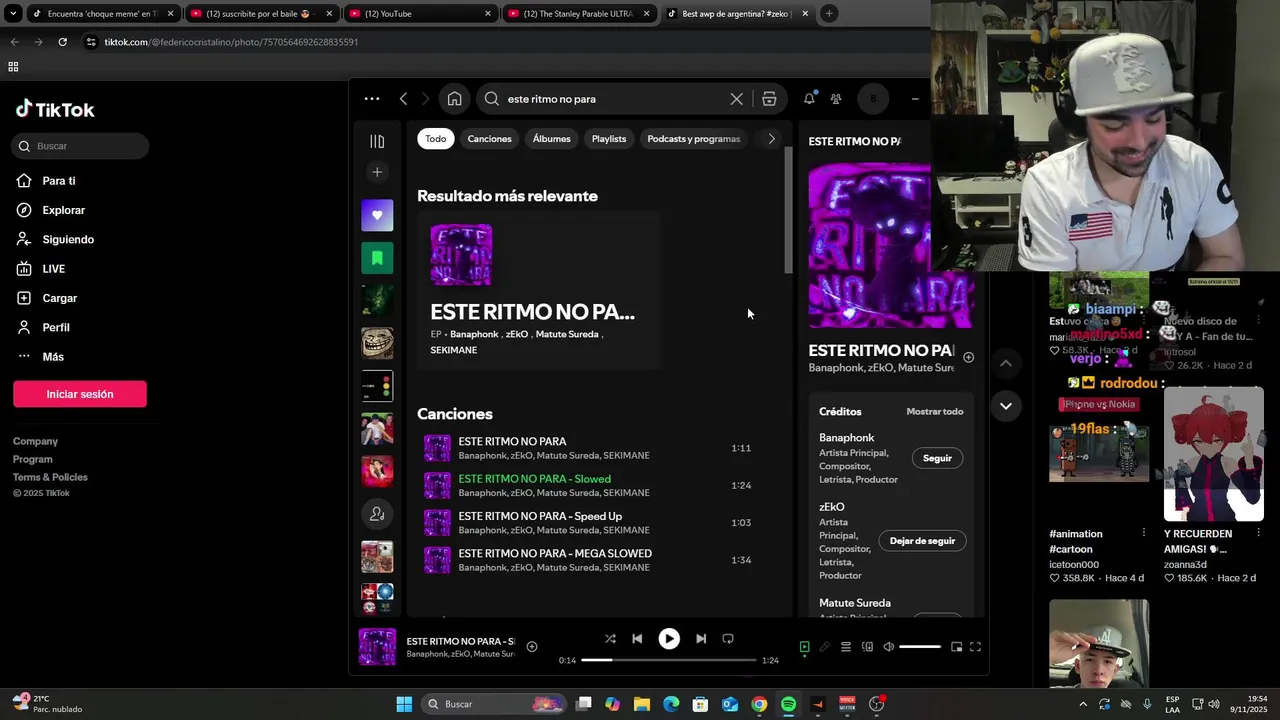This screenshot has width=1280, height=720.
Task: Open Spotify from Windows taskbar
Action: (x=788, y=704)
